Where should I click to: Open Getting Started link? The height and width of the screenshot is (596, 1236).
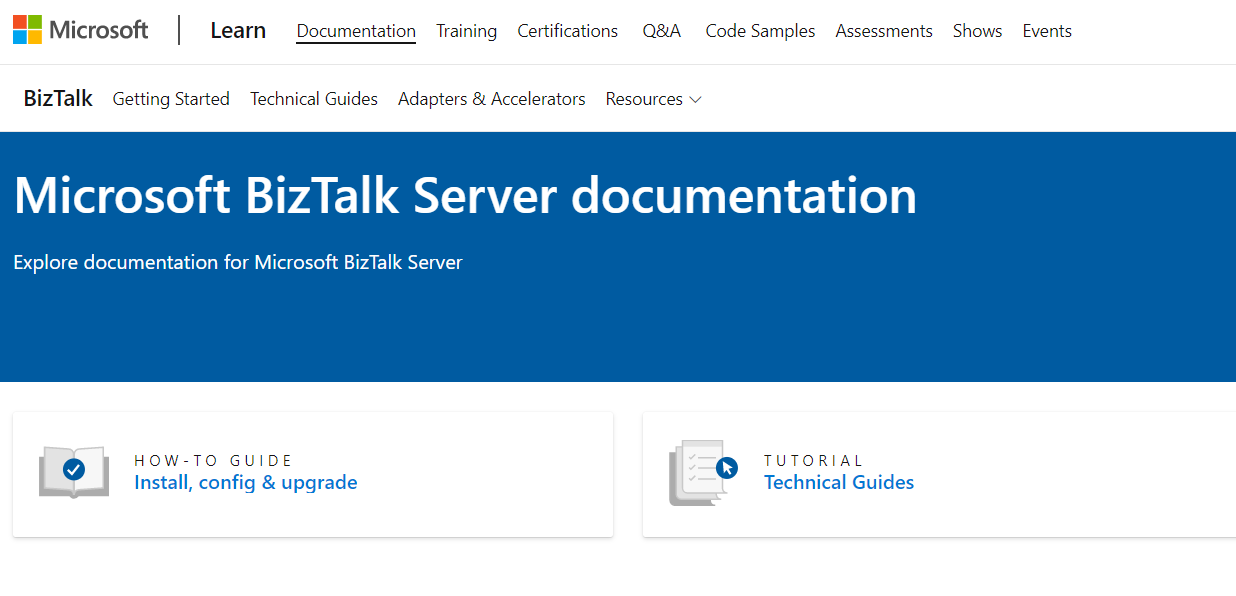(171, 99)
